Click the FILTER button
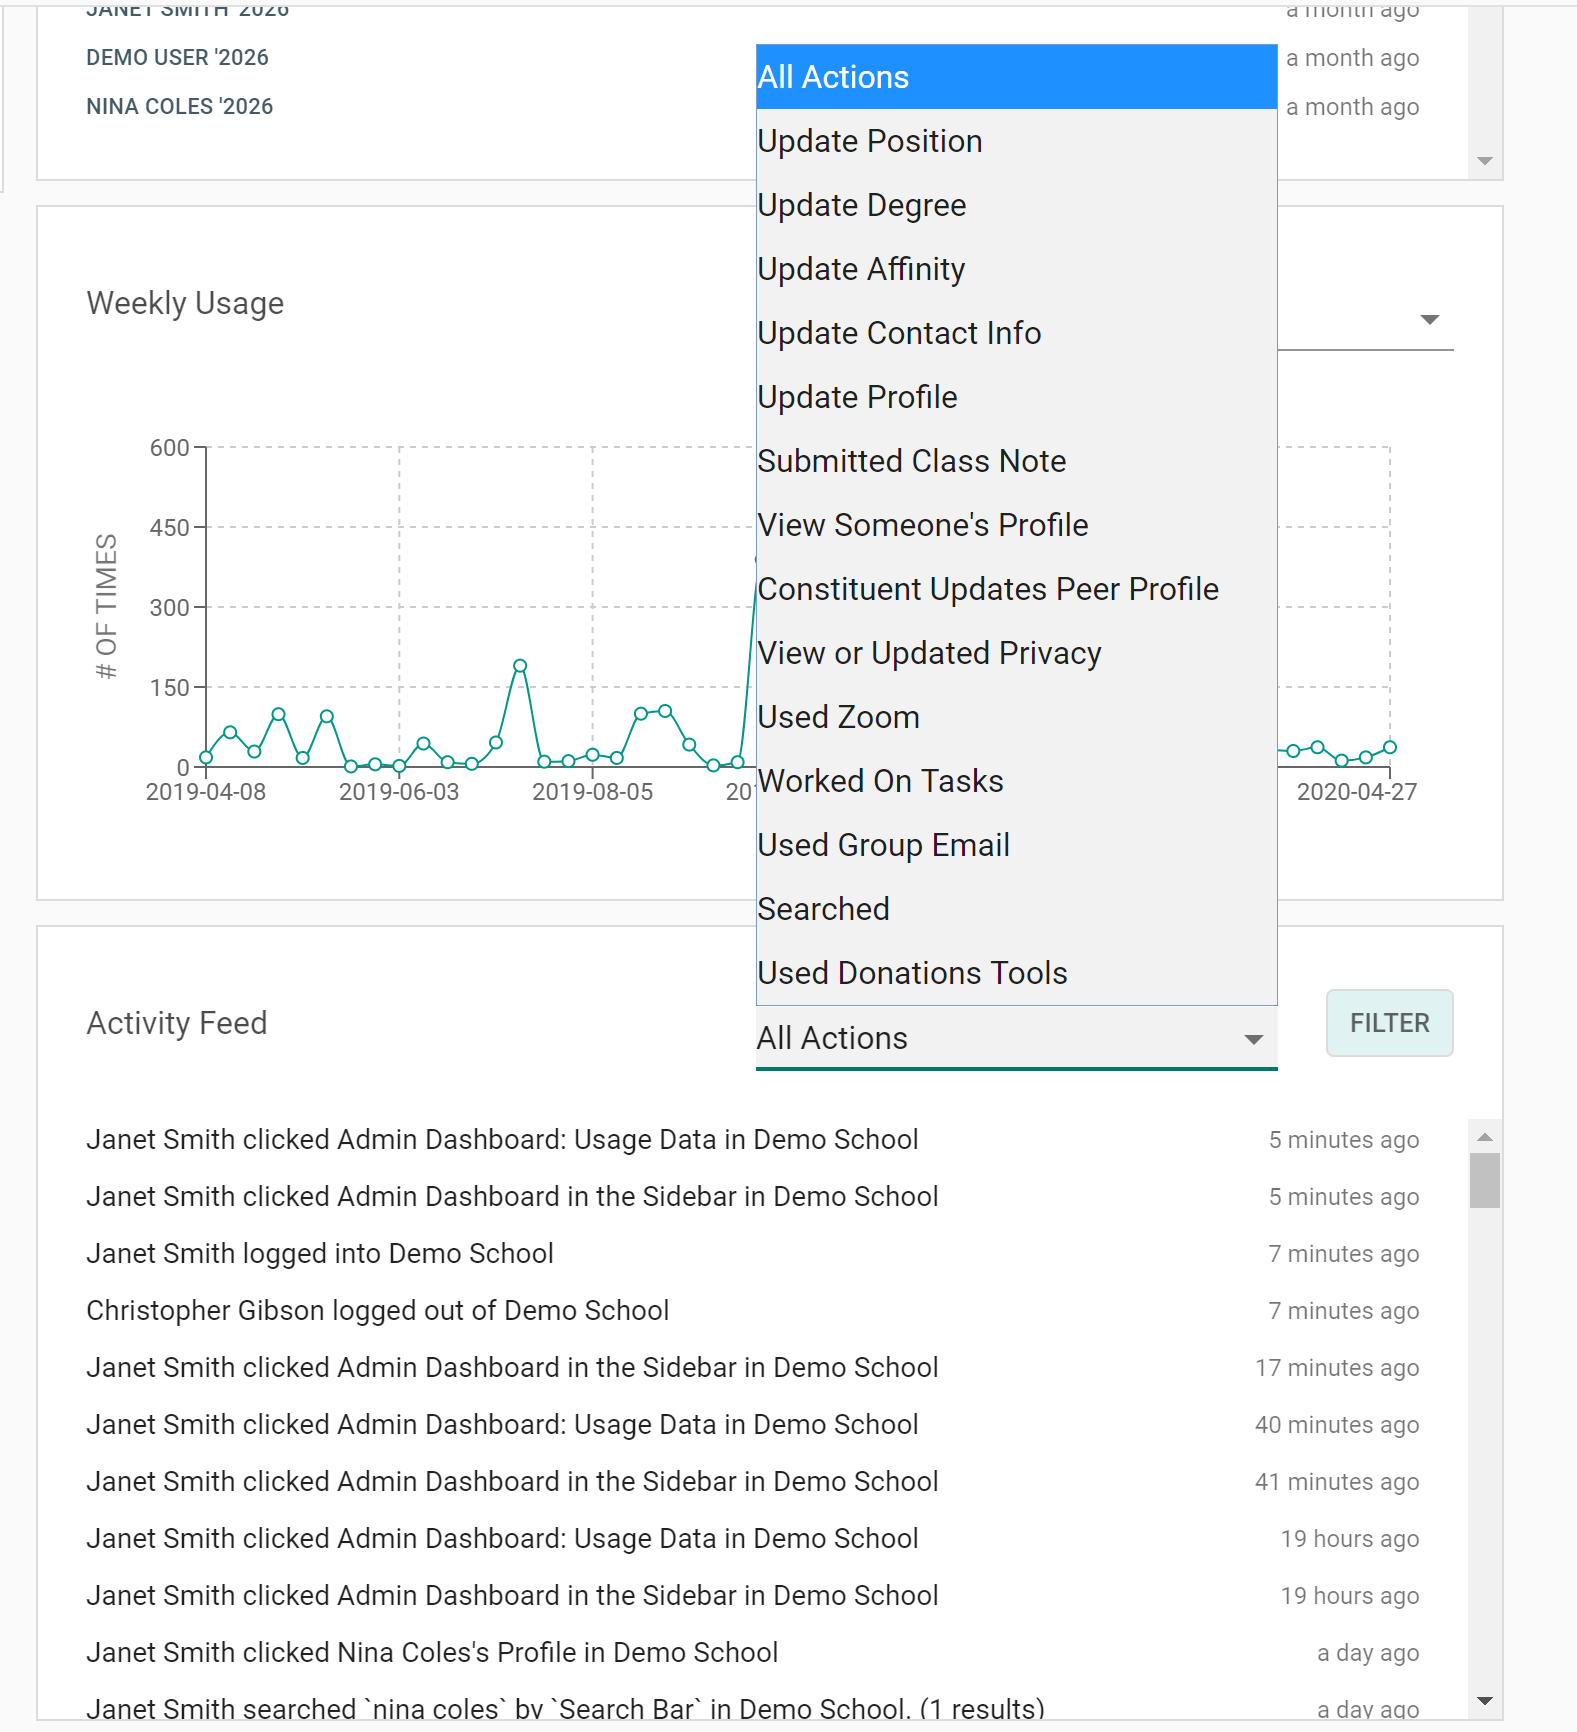1577x1732 pixels. tap(1388, 1023)
